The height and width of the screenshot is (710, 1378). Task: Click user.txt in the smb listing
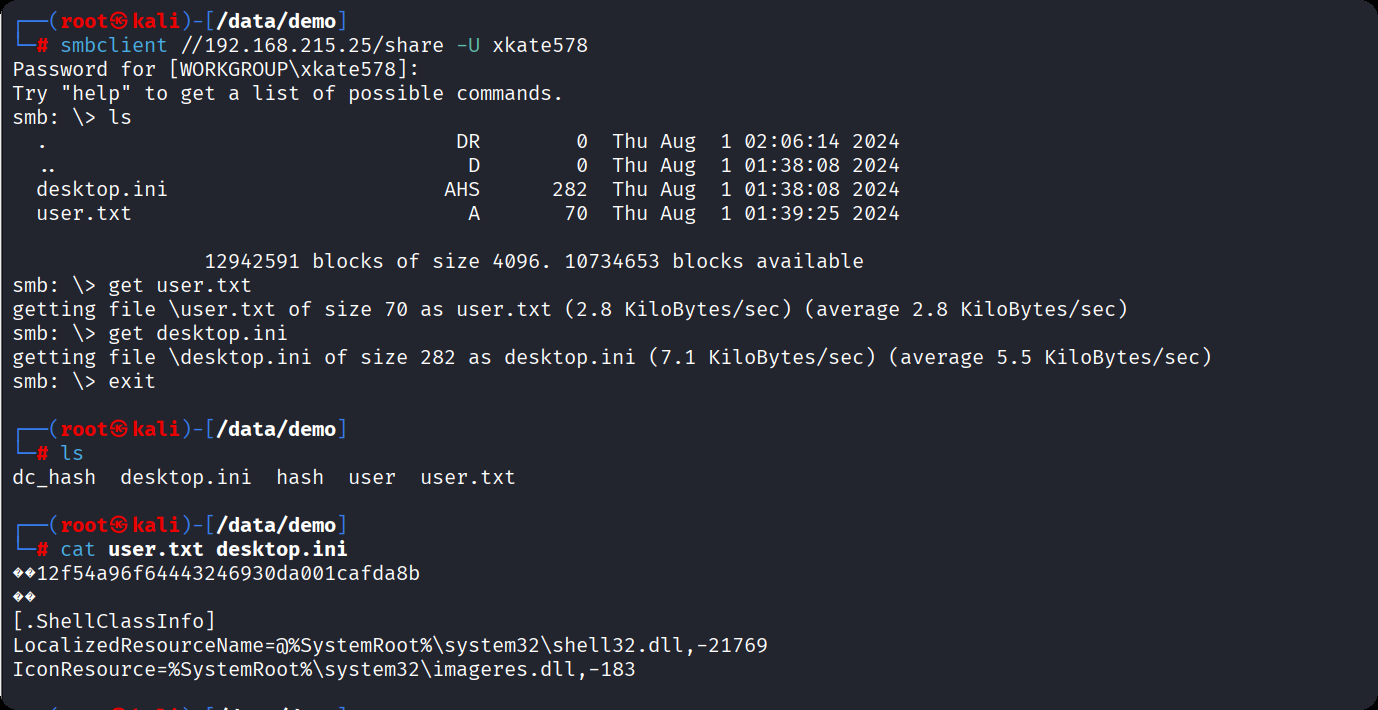tap(83, 213)
